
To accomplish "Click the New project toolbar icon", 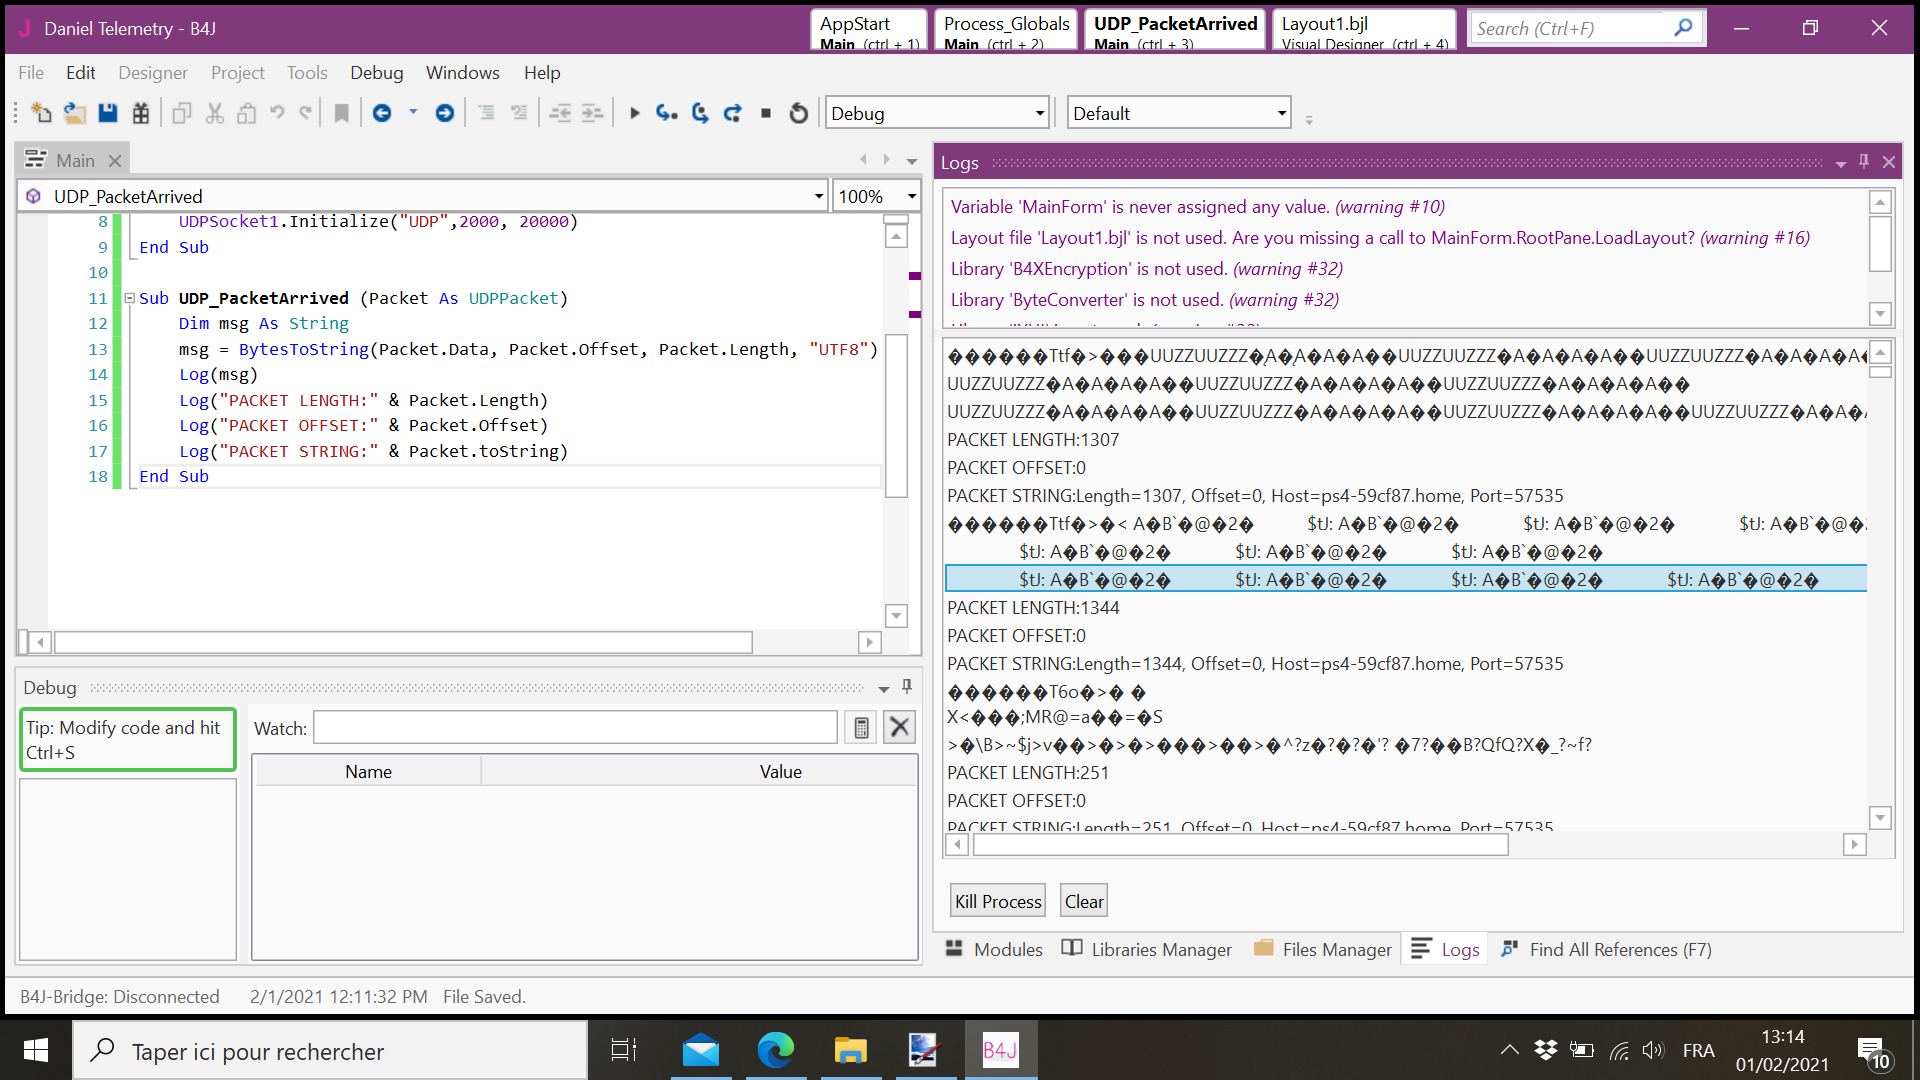I will pos(41,113).
